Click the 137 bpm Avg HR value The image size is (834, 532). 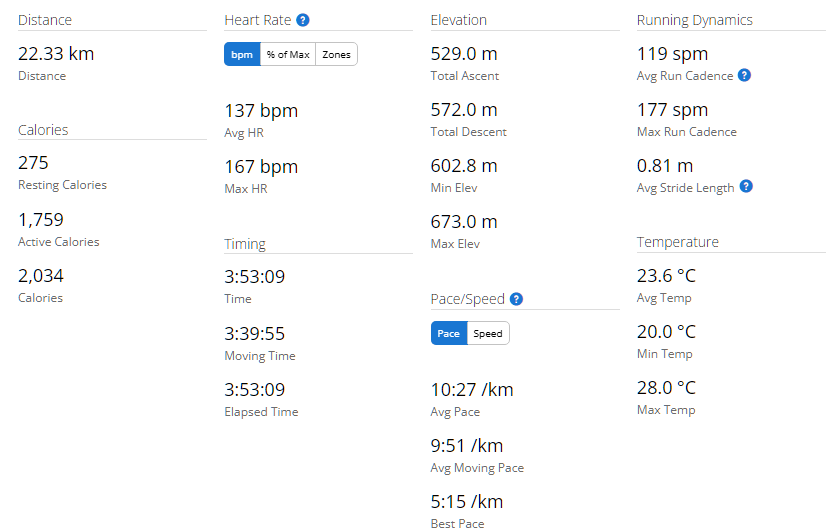tap(261, 111)
